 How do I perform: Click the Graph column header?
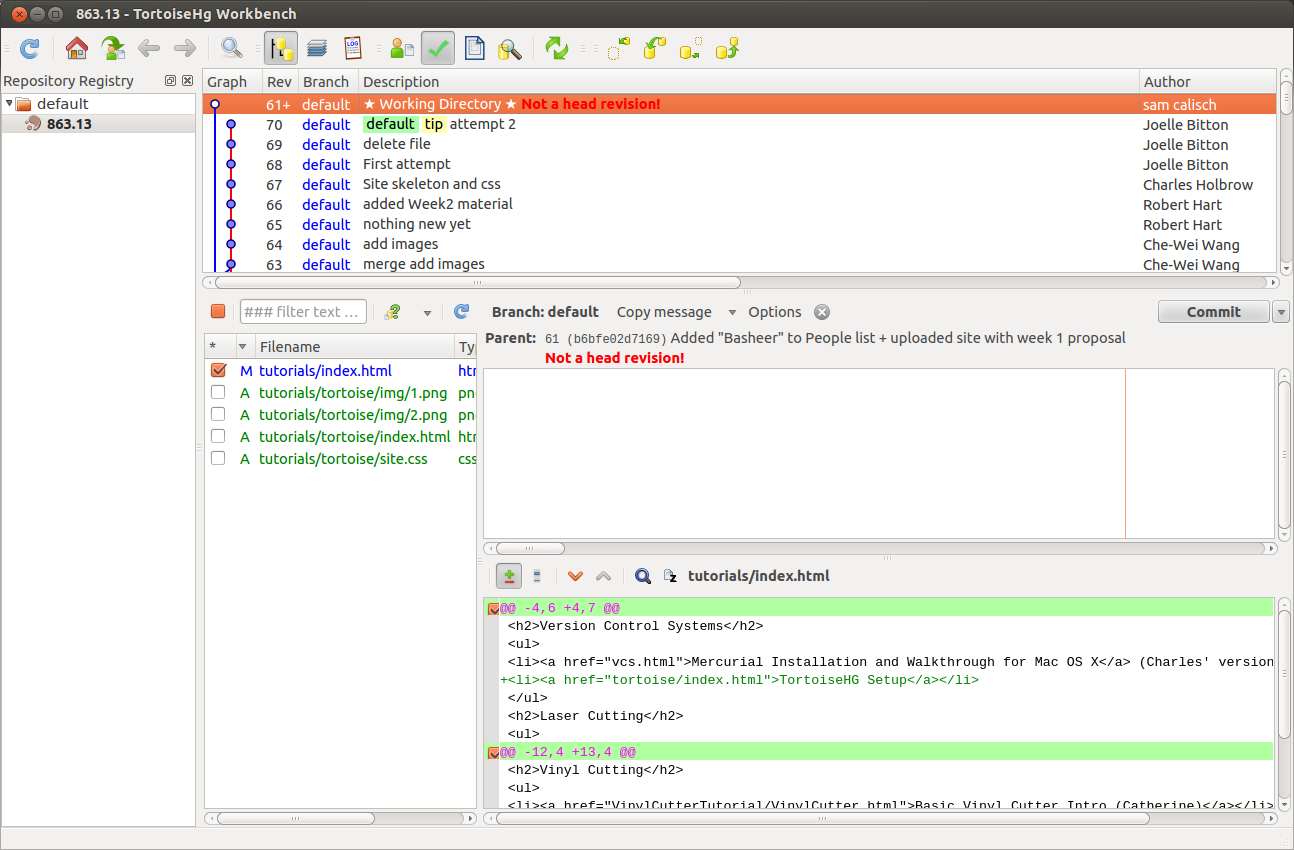[x=232, y=82]
